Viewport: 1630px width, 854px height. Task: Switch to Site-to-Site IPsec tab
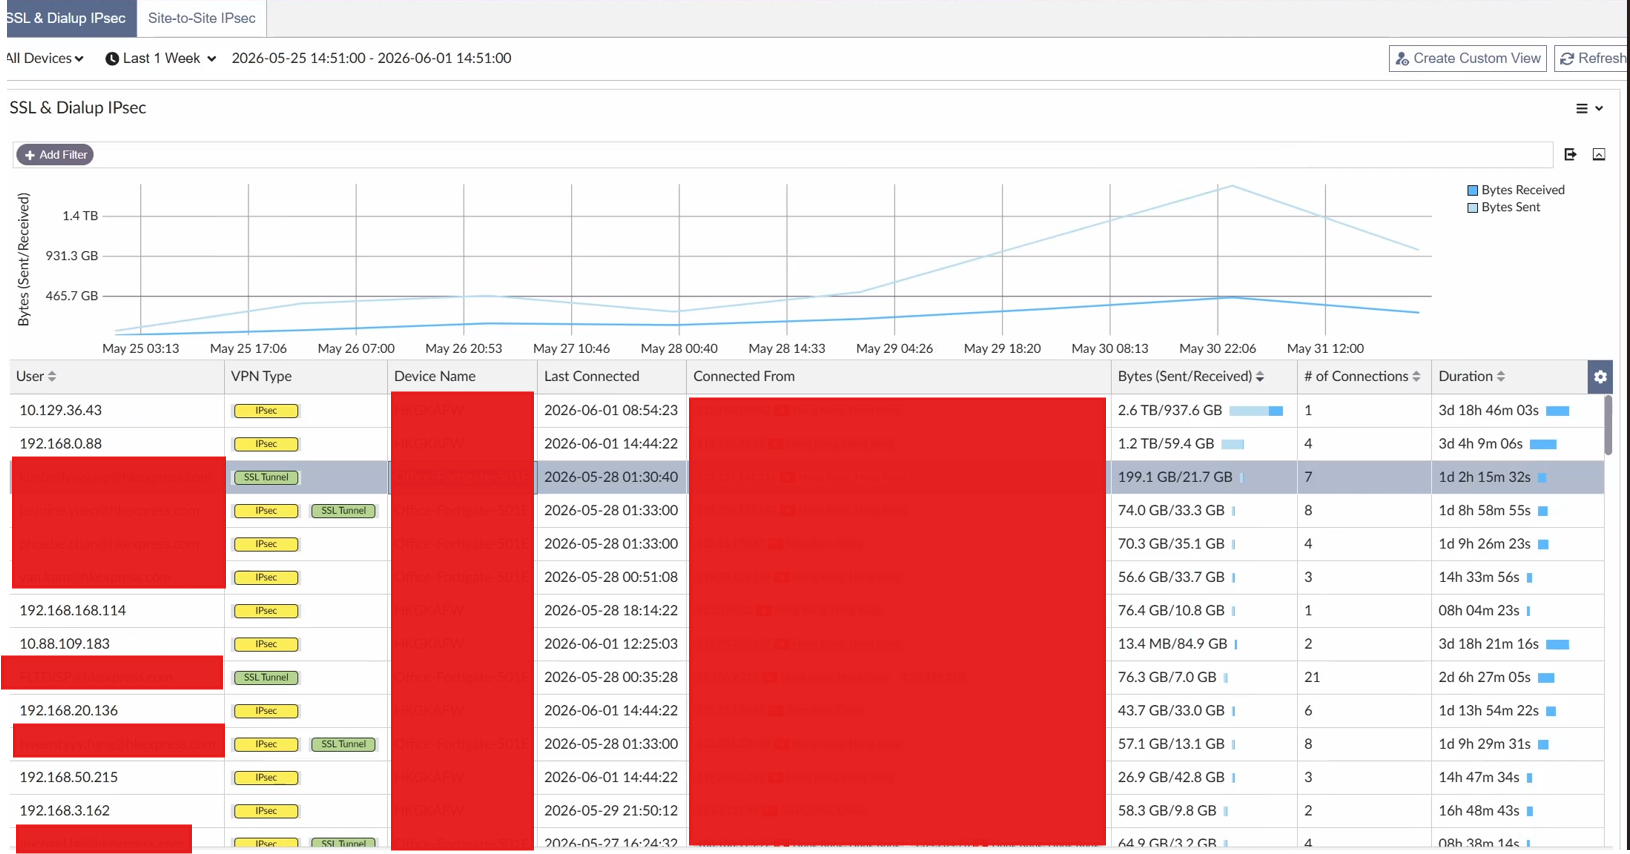click(x=202, y=18)
